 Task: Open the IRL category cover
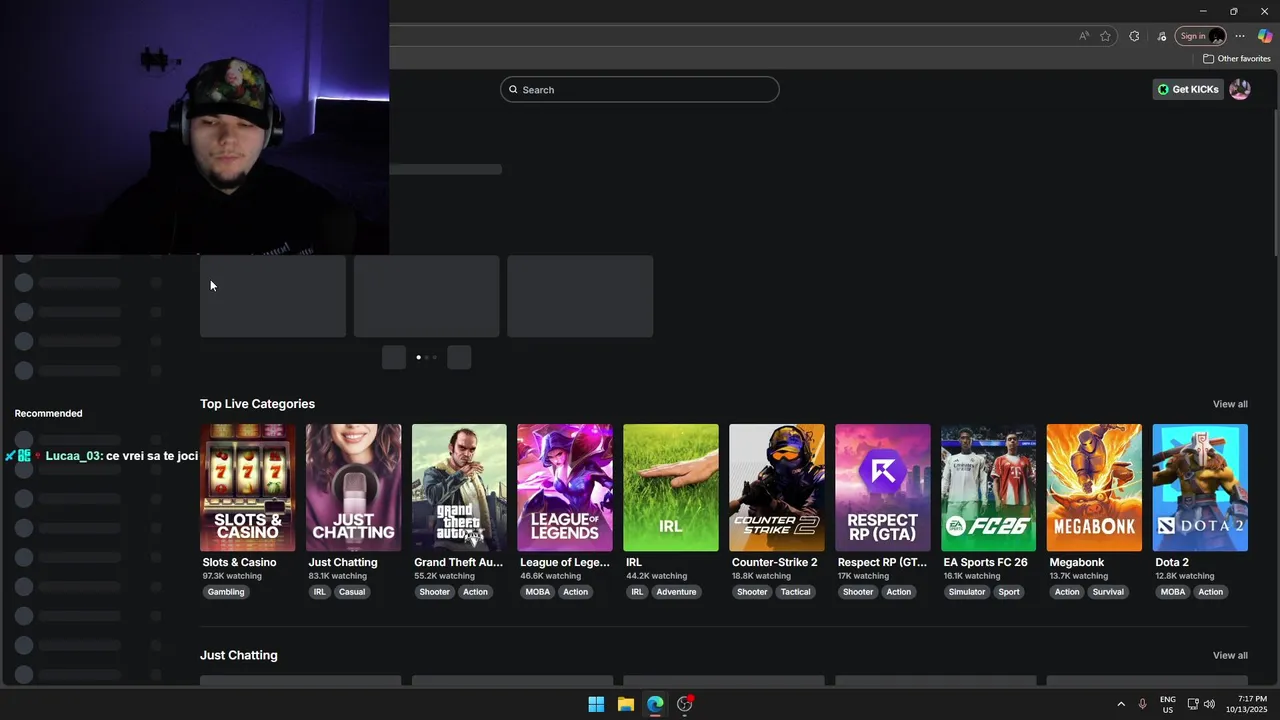tap(671, 487)
